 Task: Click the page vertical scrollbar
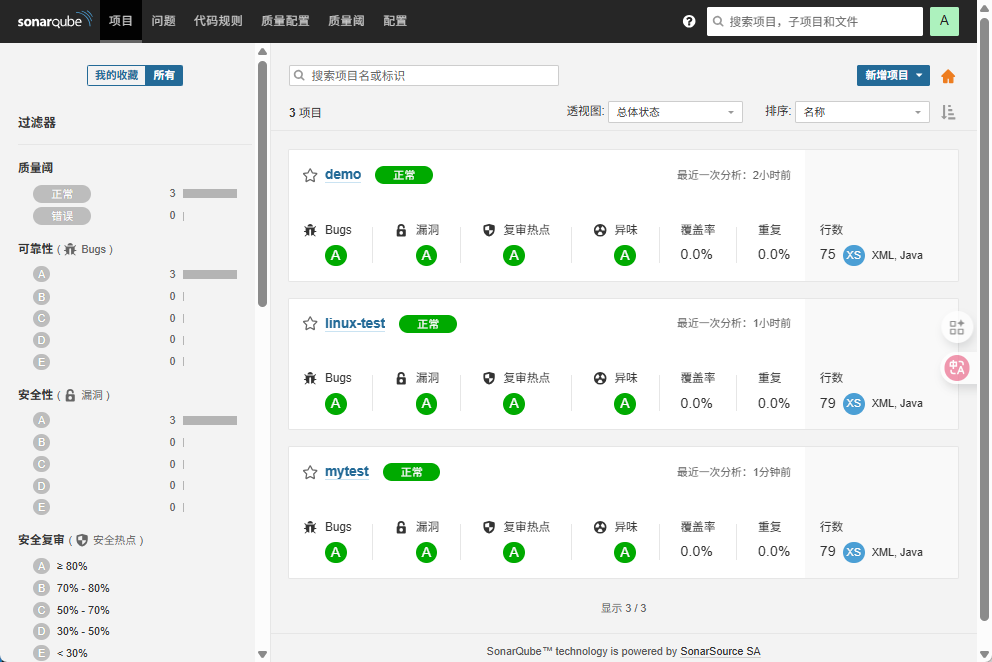click(984, 320)
